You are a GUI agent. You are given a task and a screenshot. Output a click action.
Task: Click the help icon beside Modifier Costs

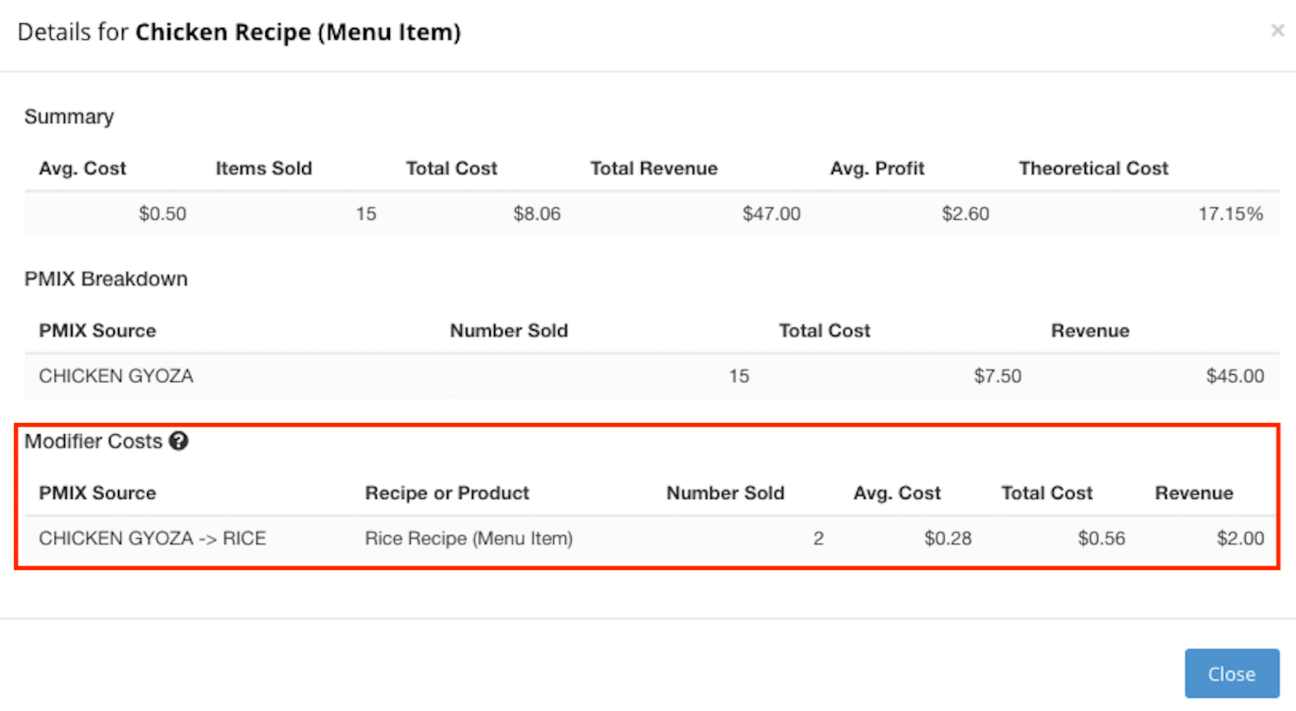(x=178, y=441)
